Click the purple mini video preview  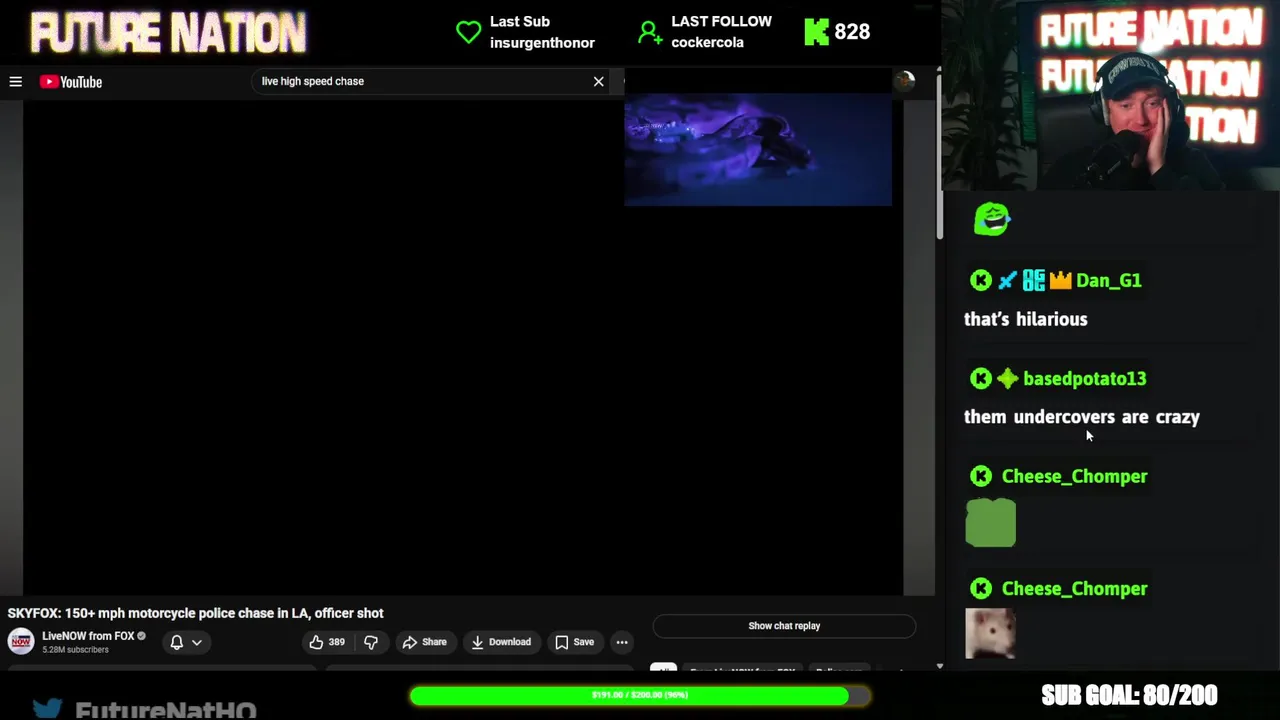point(758,149)
